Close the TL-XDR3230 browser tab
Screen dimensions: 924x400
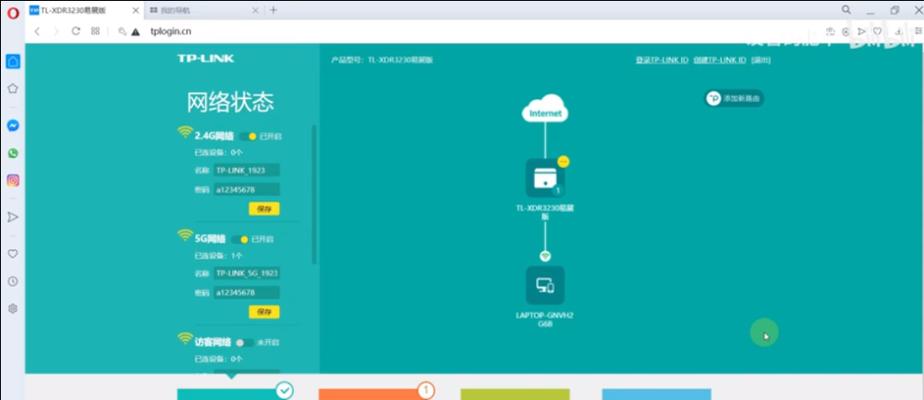136,11
